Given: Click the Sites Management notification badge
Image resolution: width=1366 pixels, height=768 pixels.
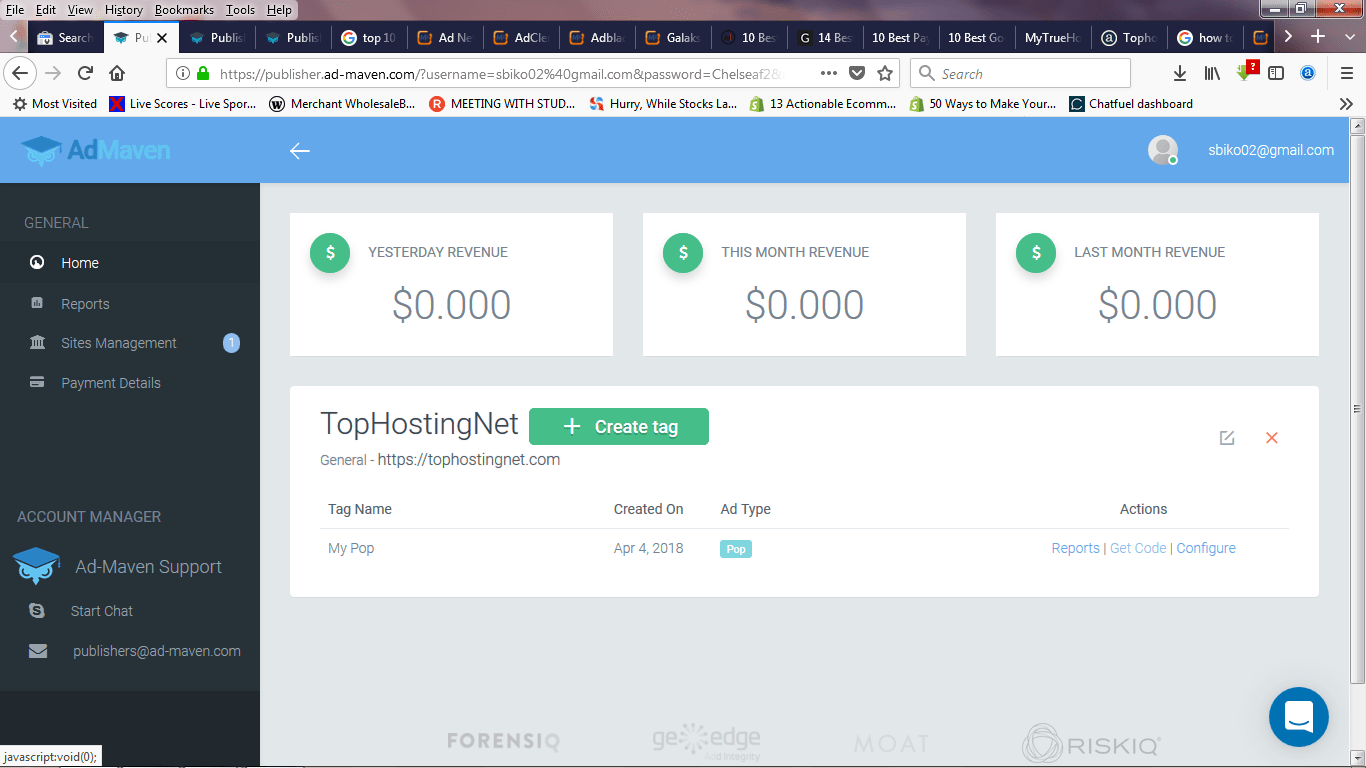Looking at the screenshot, I should [x=231, y=343].
